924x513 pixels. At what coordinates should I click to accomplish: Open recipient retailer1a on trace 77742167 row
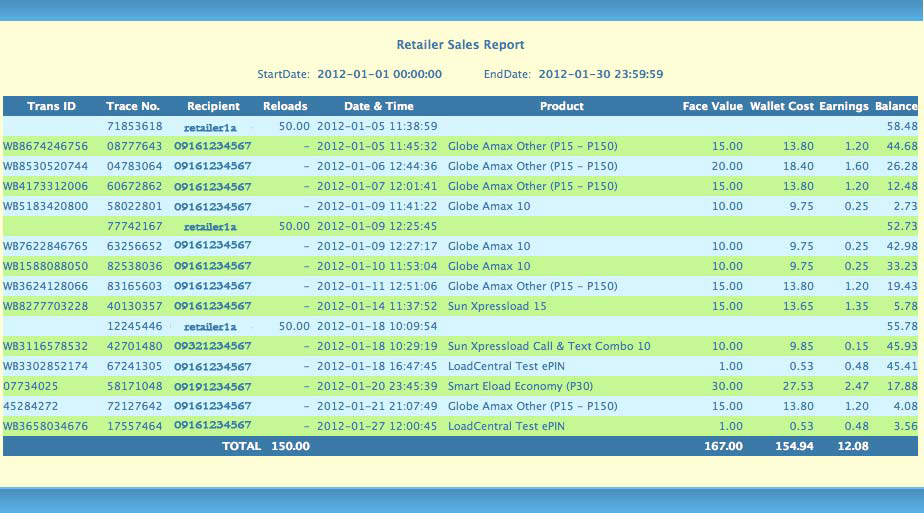pos(210,226)
